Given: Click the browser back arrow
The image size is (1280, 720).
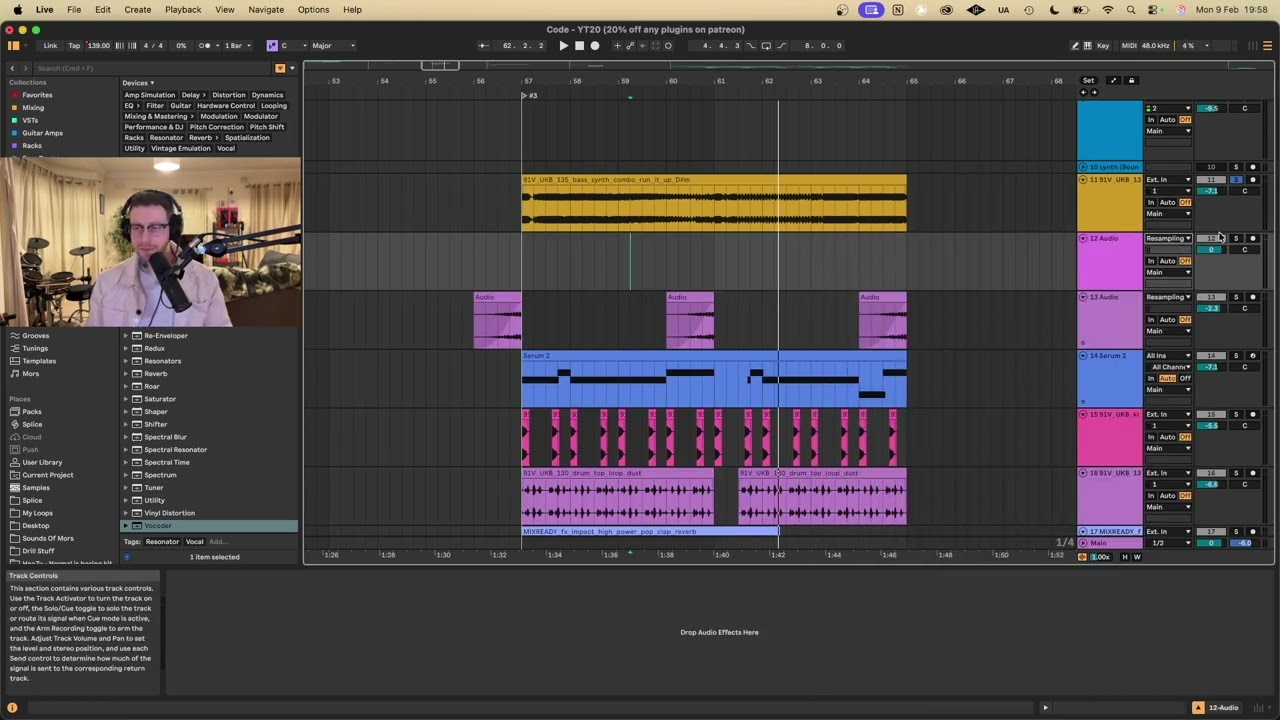Looking at the screenshot, I should pos(12,68).
